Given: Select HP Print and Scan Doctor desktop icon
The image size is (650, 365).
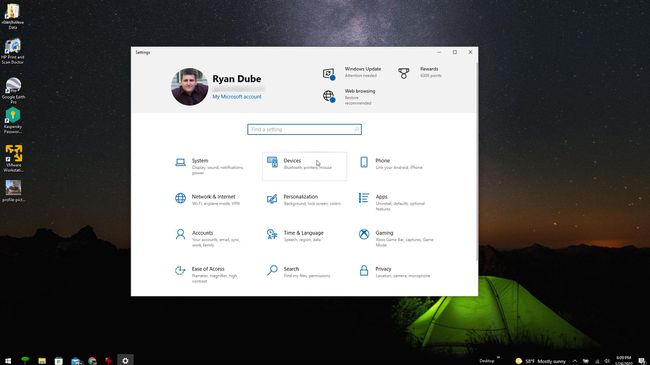Looking at the screenshot, I should coord(13,51).
